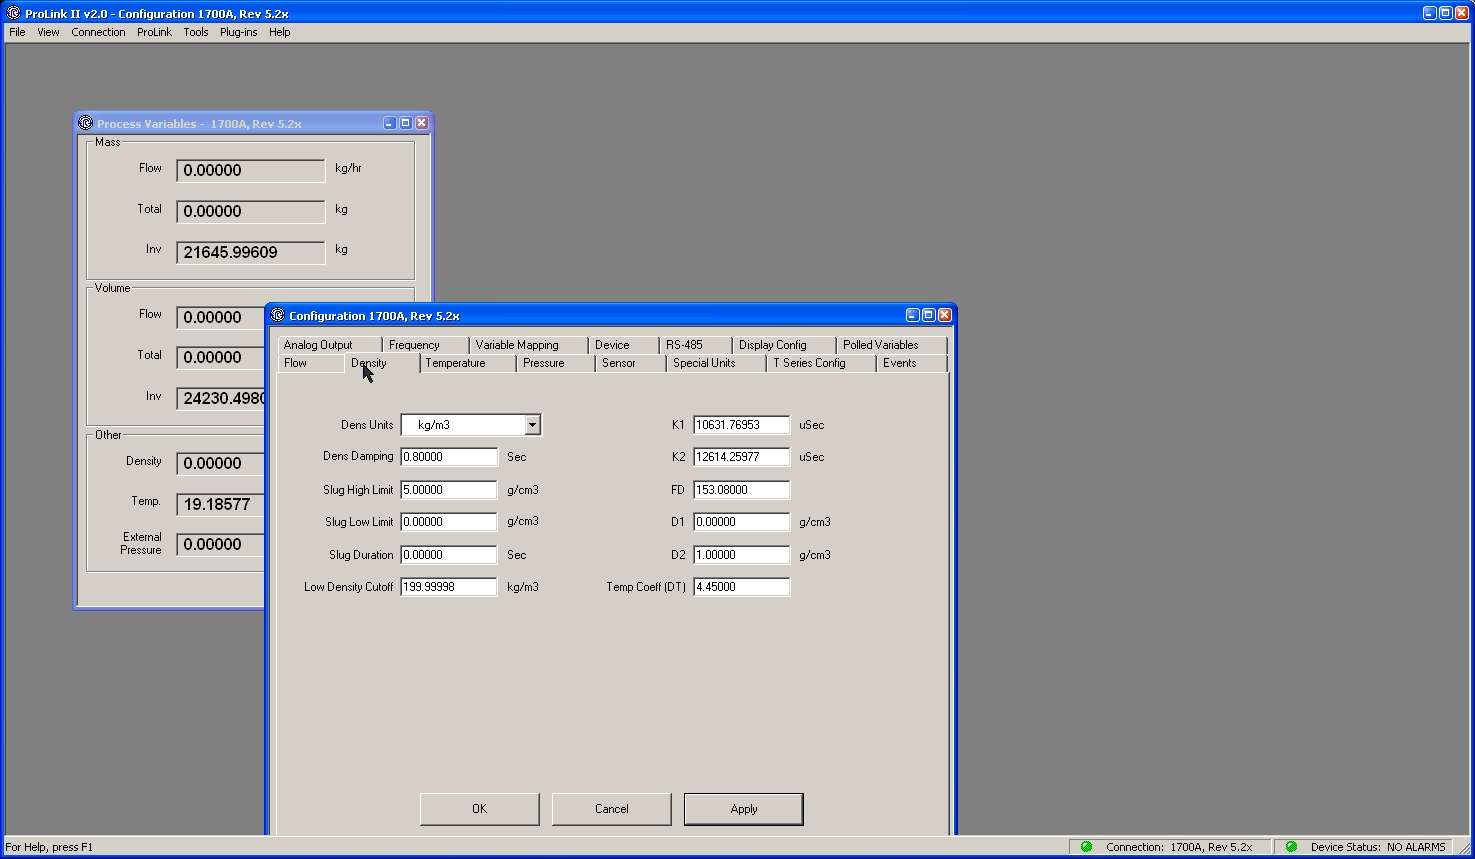Minimize the Process Variables window
This screenshot has height=859, width=1475.
(x=389, y=123)
